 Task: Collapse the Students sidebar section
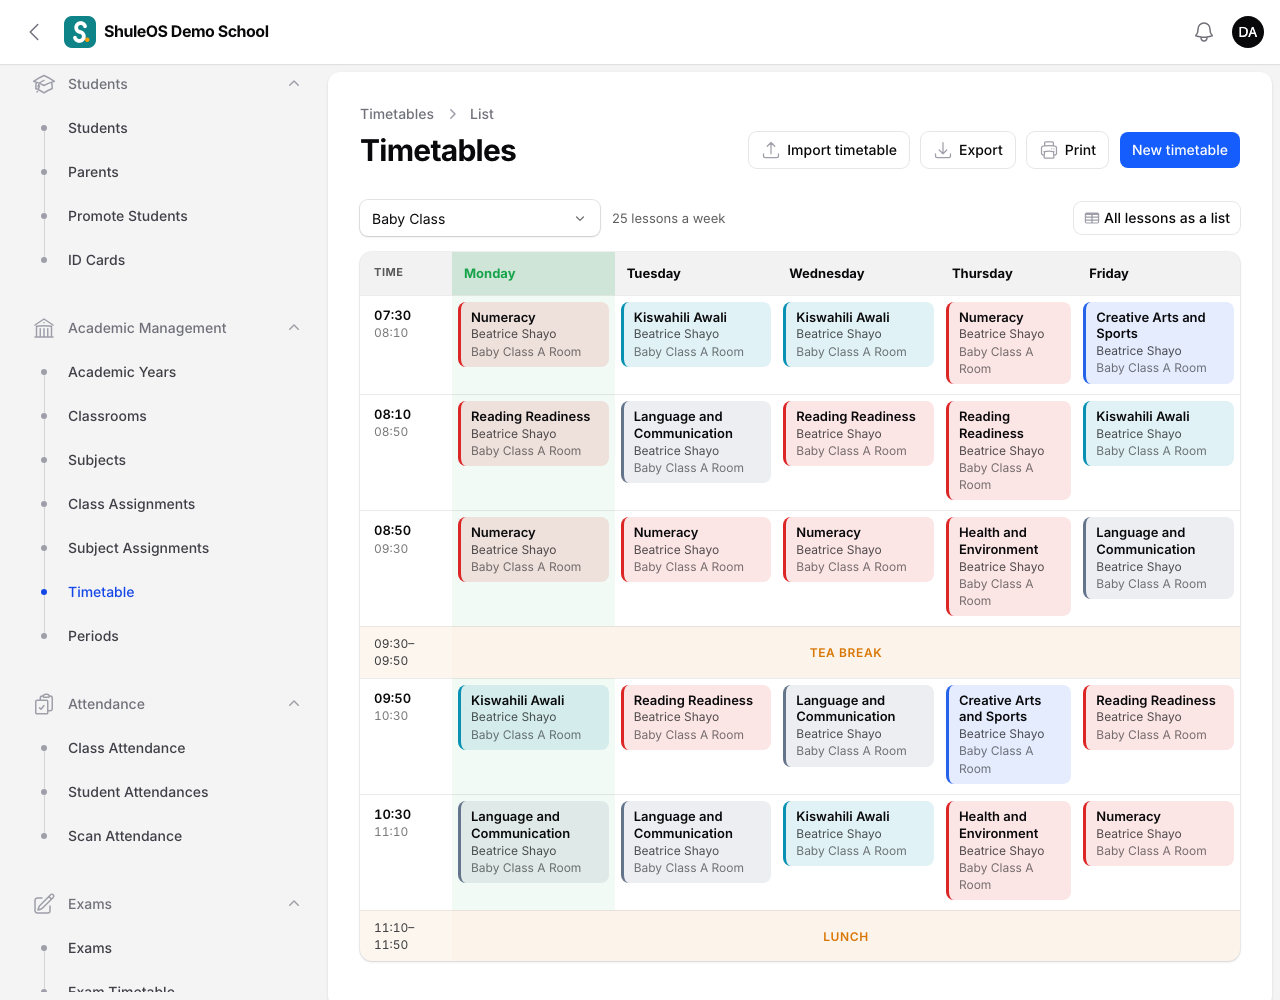(x=294, y=84)
